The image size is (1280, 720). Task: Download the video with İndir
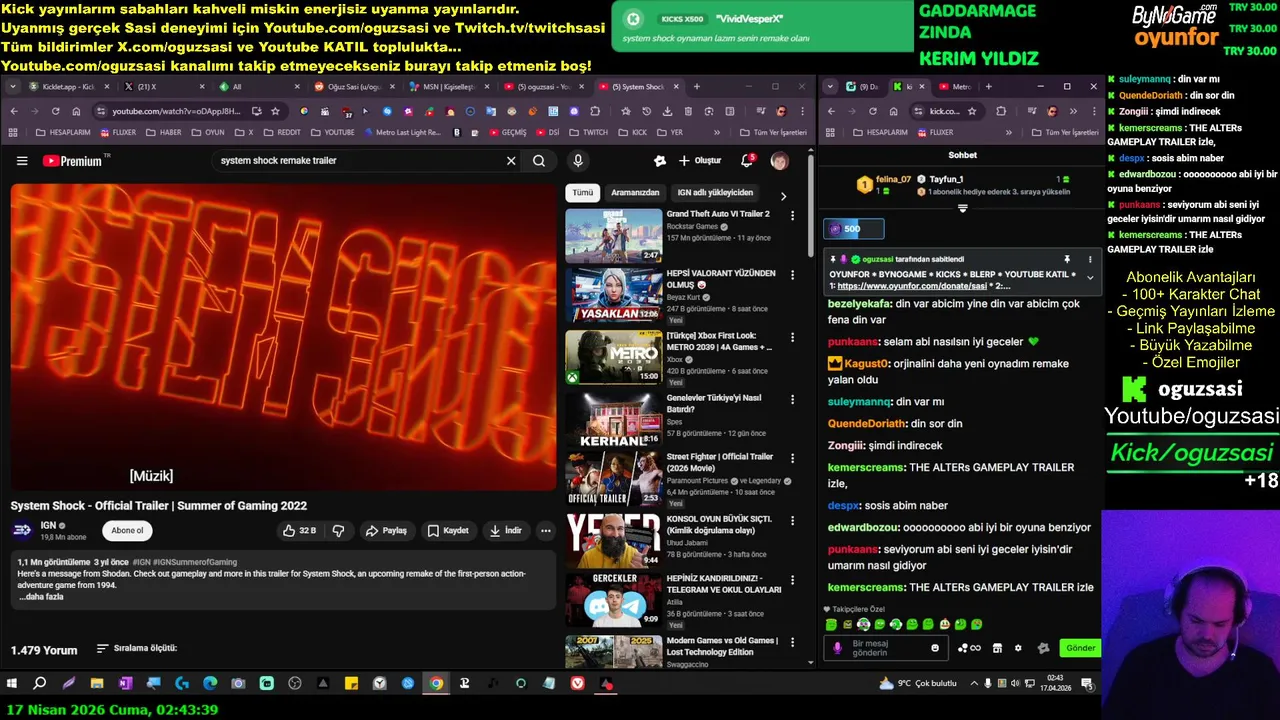click(505, 531)
